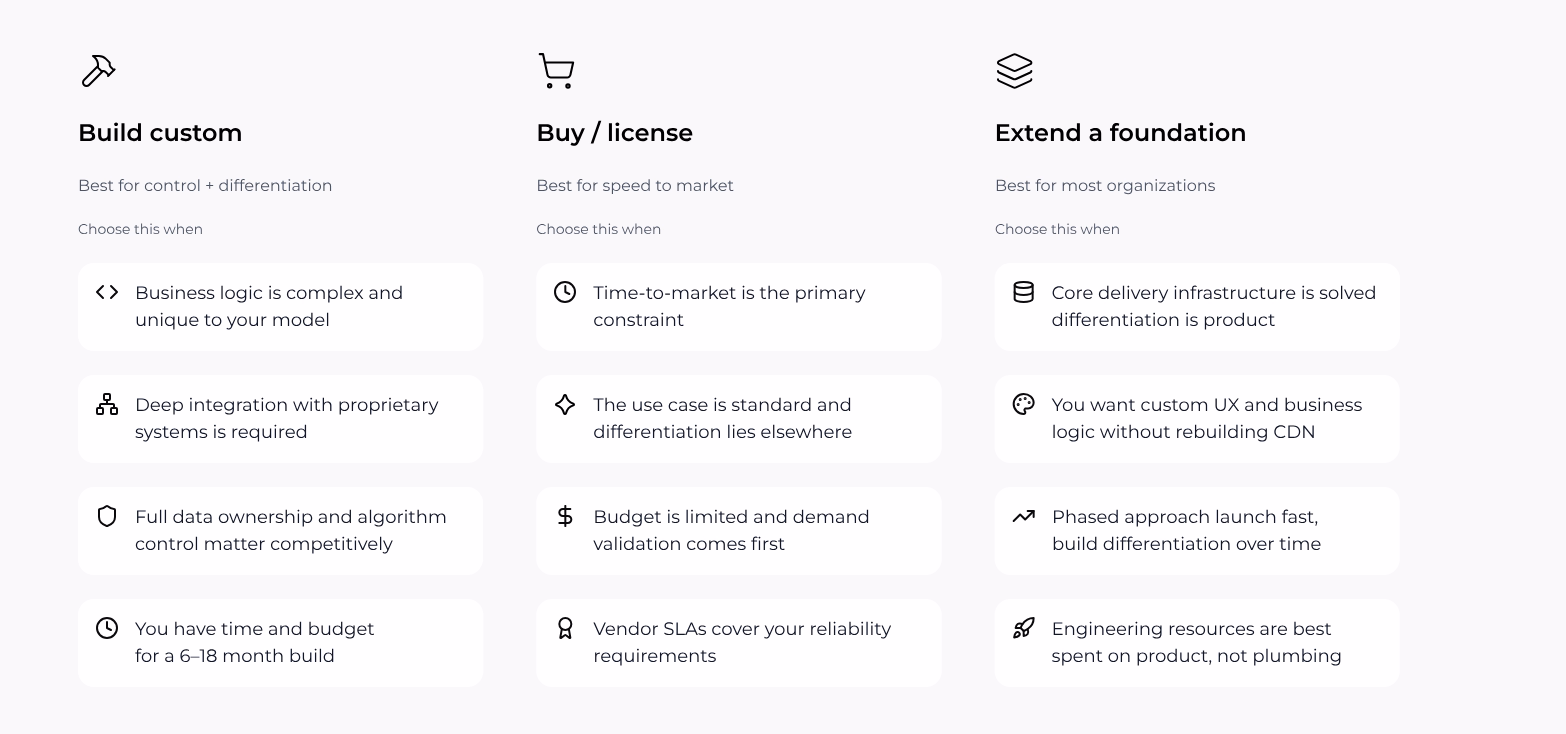Screen dimensions: 1566x734
Task: Click the dollar sign icon beside Budget is limited
Action: coord(565,516)
